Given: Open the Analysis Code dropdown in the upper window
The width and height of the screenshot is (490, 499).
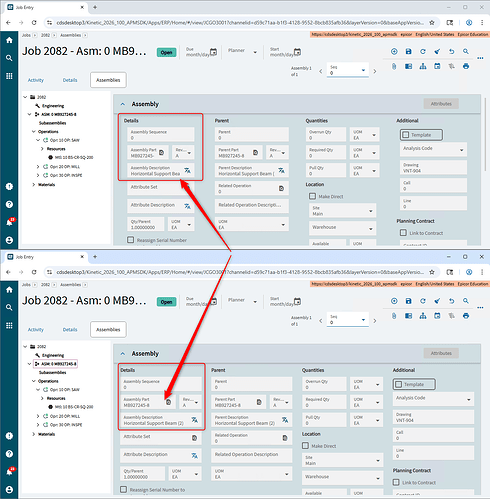Looking at the screenshot, I should click(x=433, y=150).
